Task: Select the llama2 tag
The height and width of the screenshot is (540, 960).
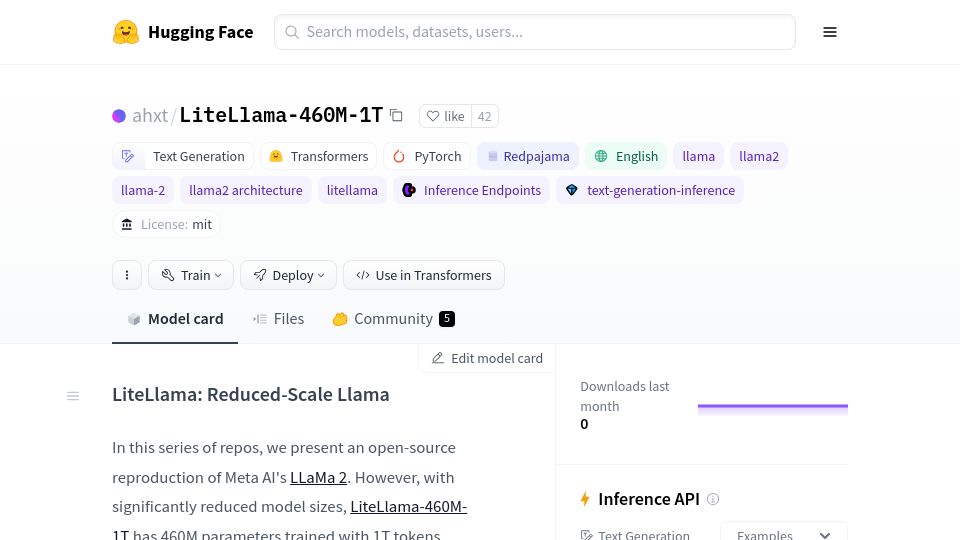Action: point(759,156)
